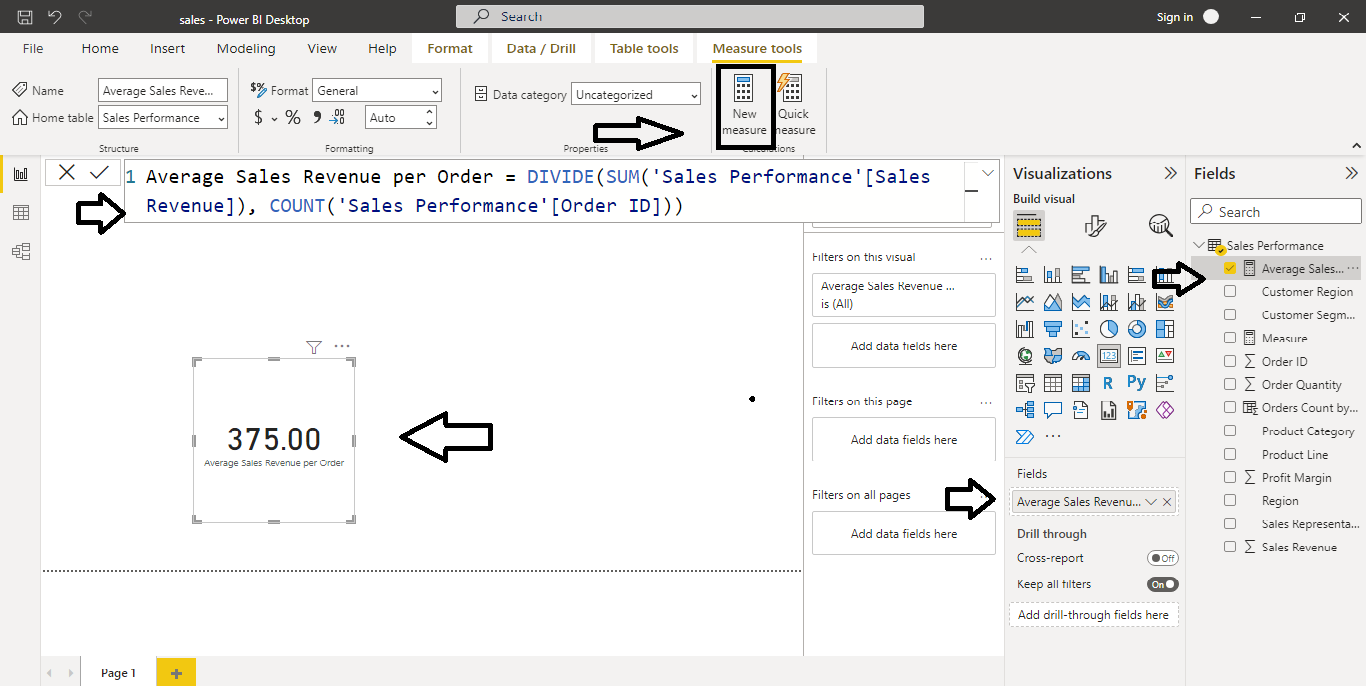Collapse the Sales Performance table tree
Viewport: 1366px width, 686px height.
1199,245
